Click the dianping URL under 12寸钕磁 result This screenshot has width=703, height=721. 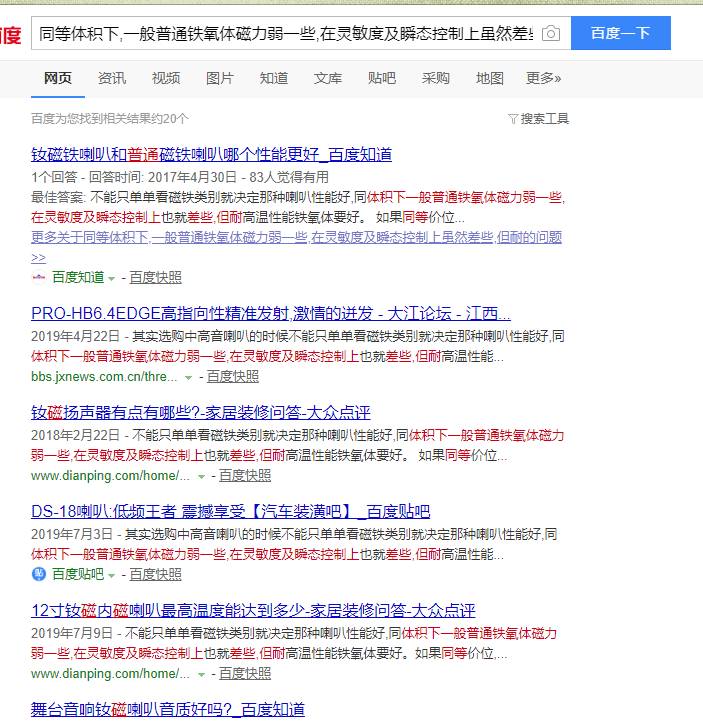(x=110, y=674)
